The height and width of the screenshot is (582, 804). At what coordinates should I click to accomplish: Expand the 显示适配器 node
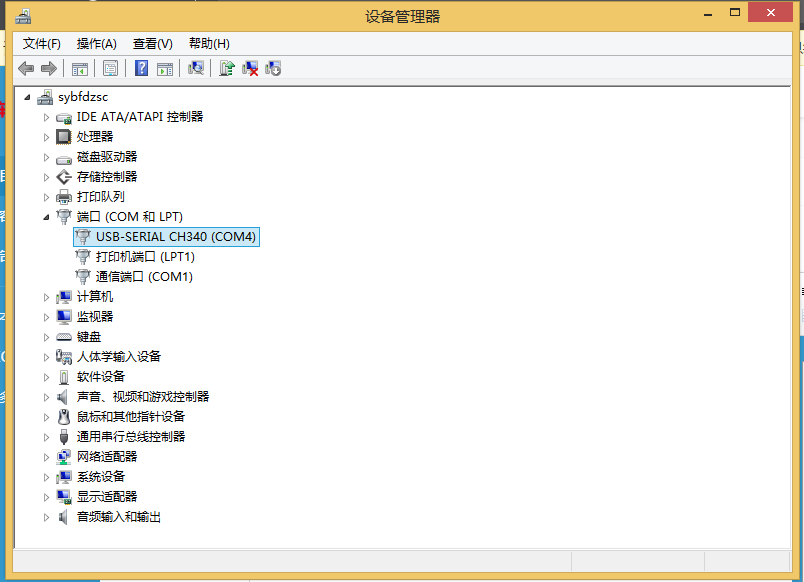click(x=46, y=497)
